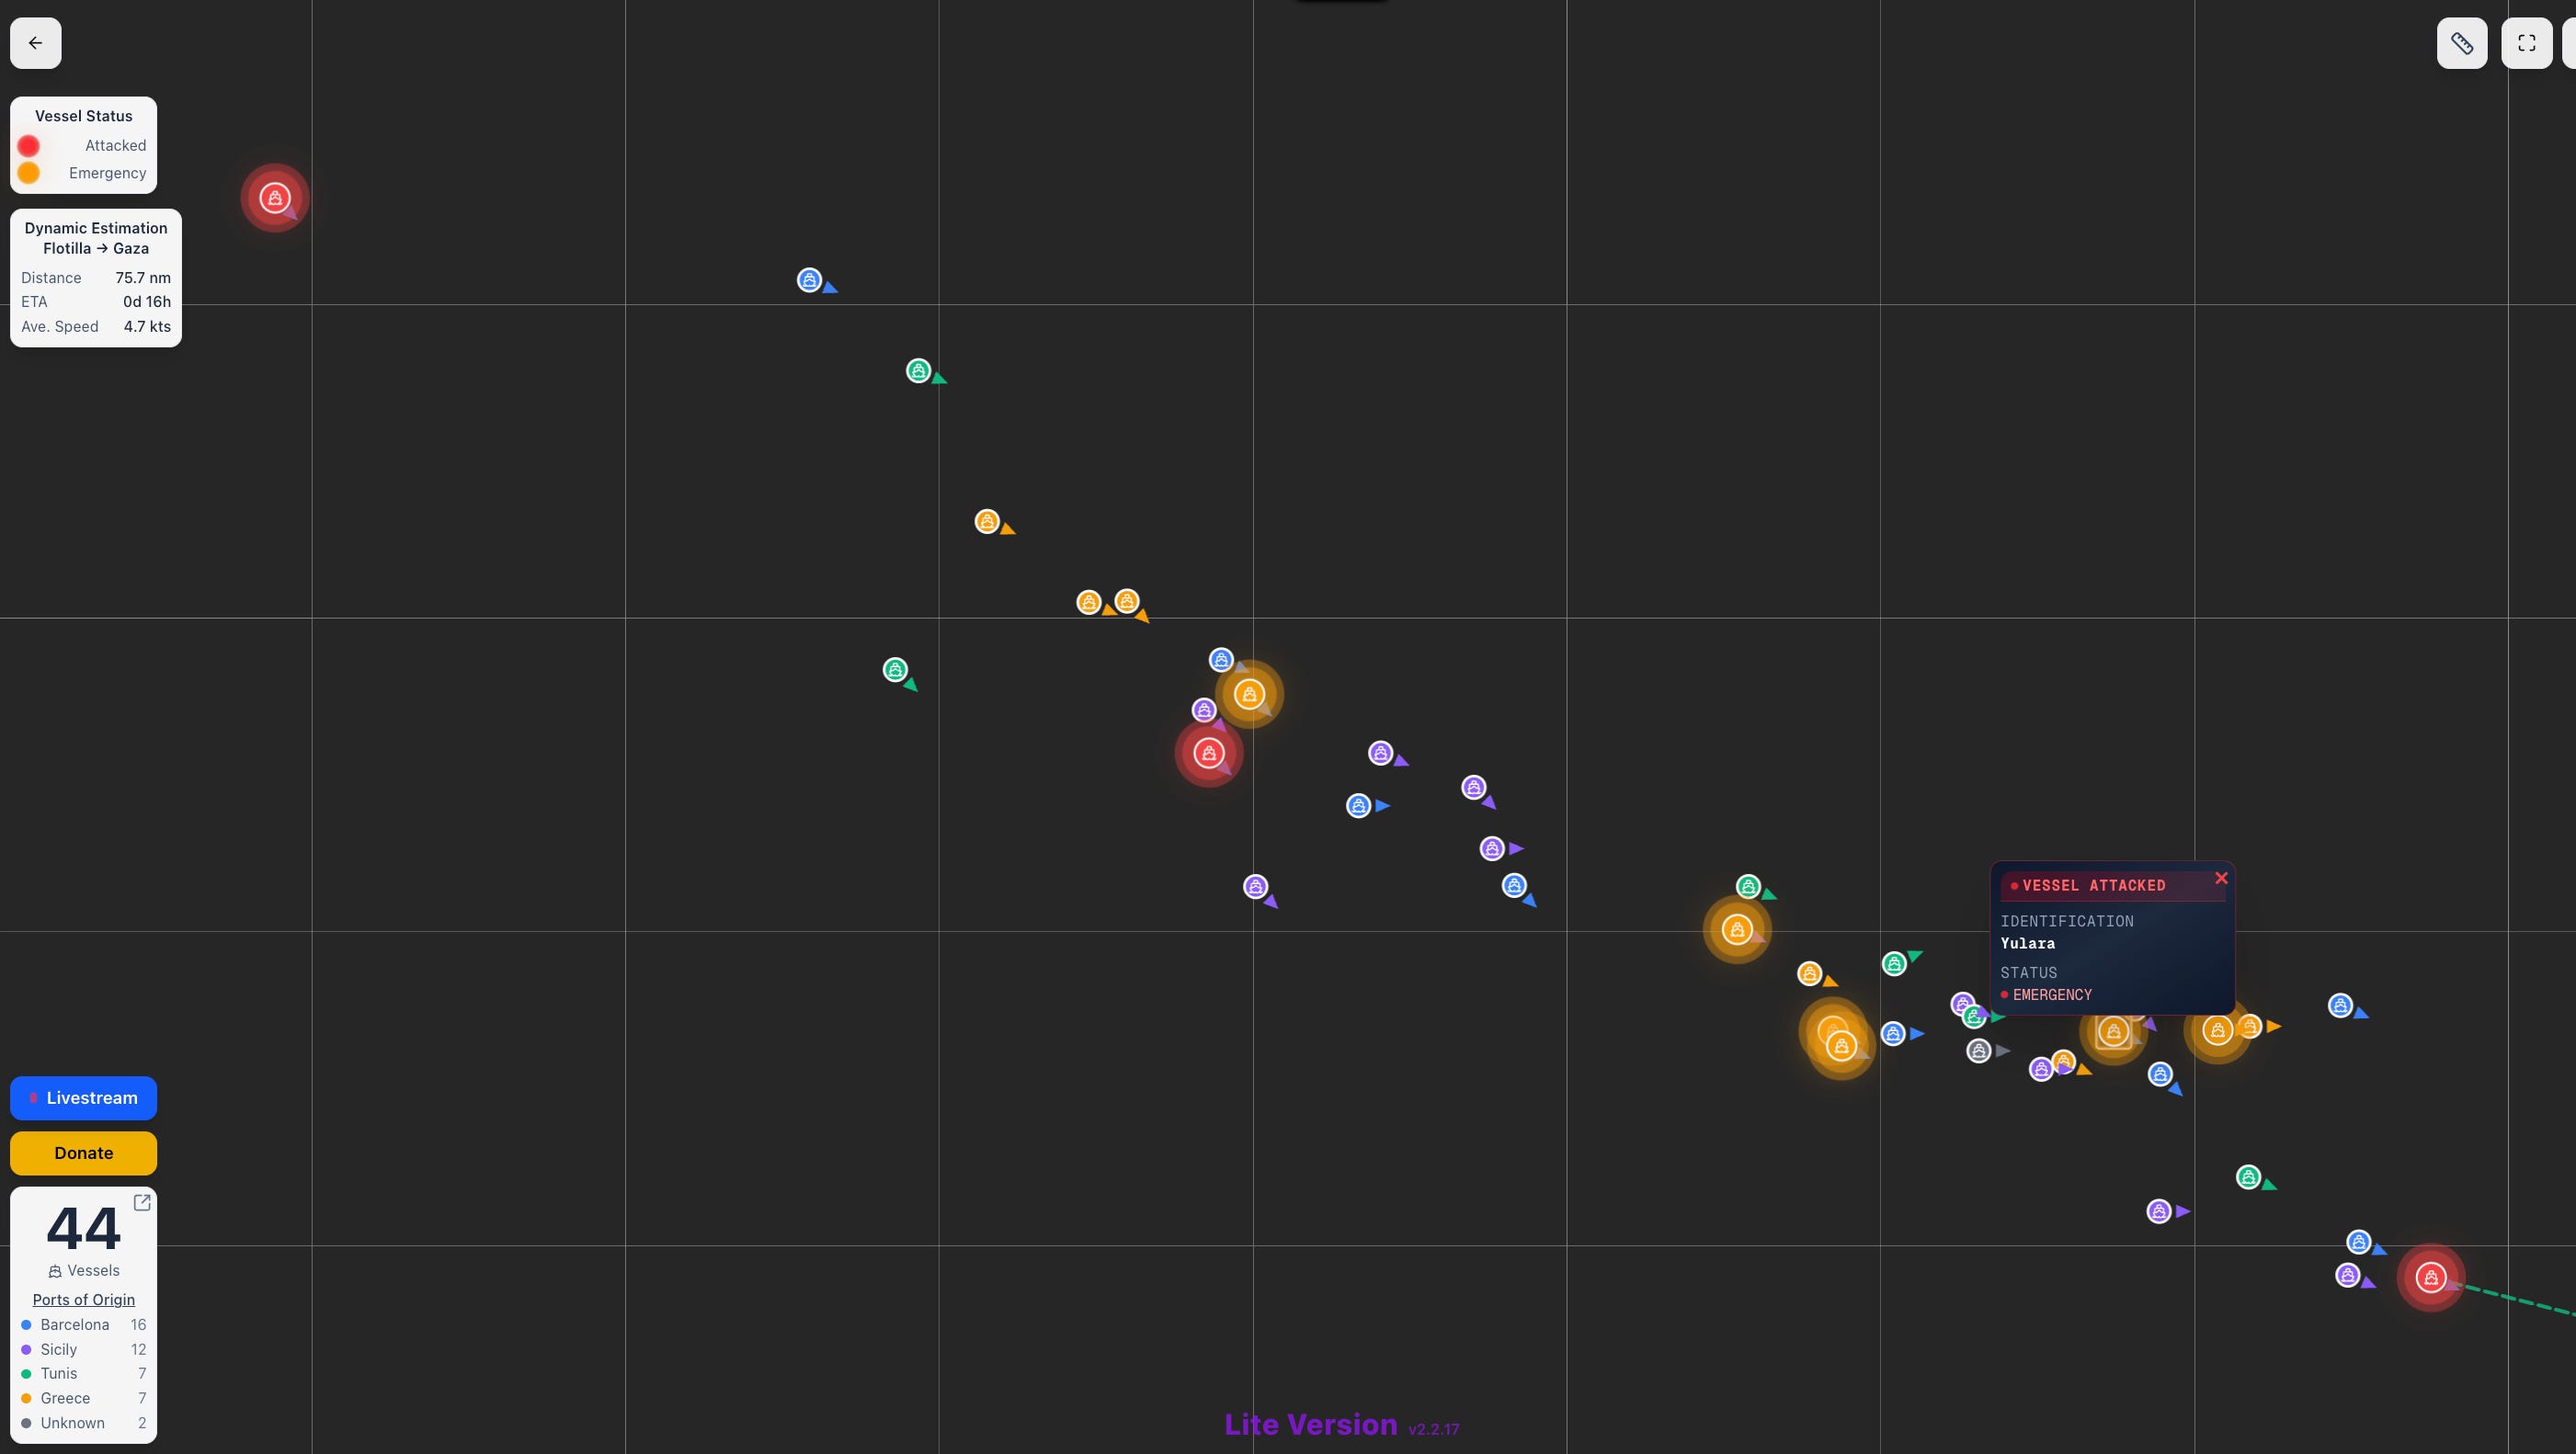Click the topmost blue Barcelona vessel marker

pos(809,280)
